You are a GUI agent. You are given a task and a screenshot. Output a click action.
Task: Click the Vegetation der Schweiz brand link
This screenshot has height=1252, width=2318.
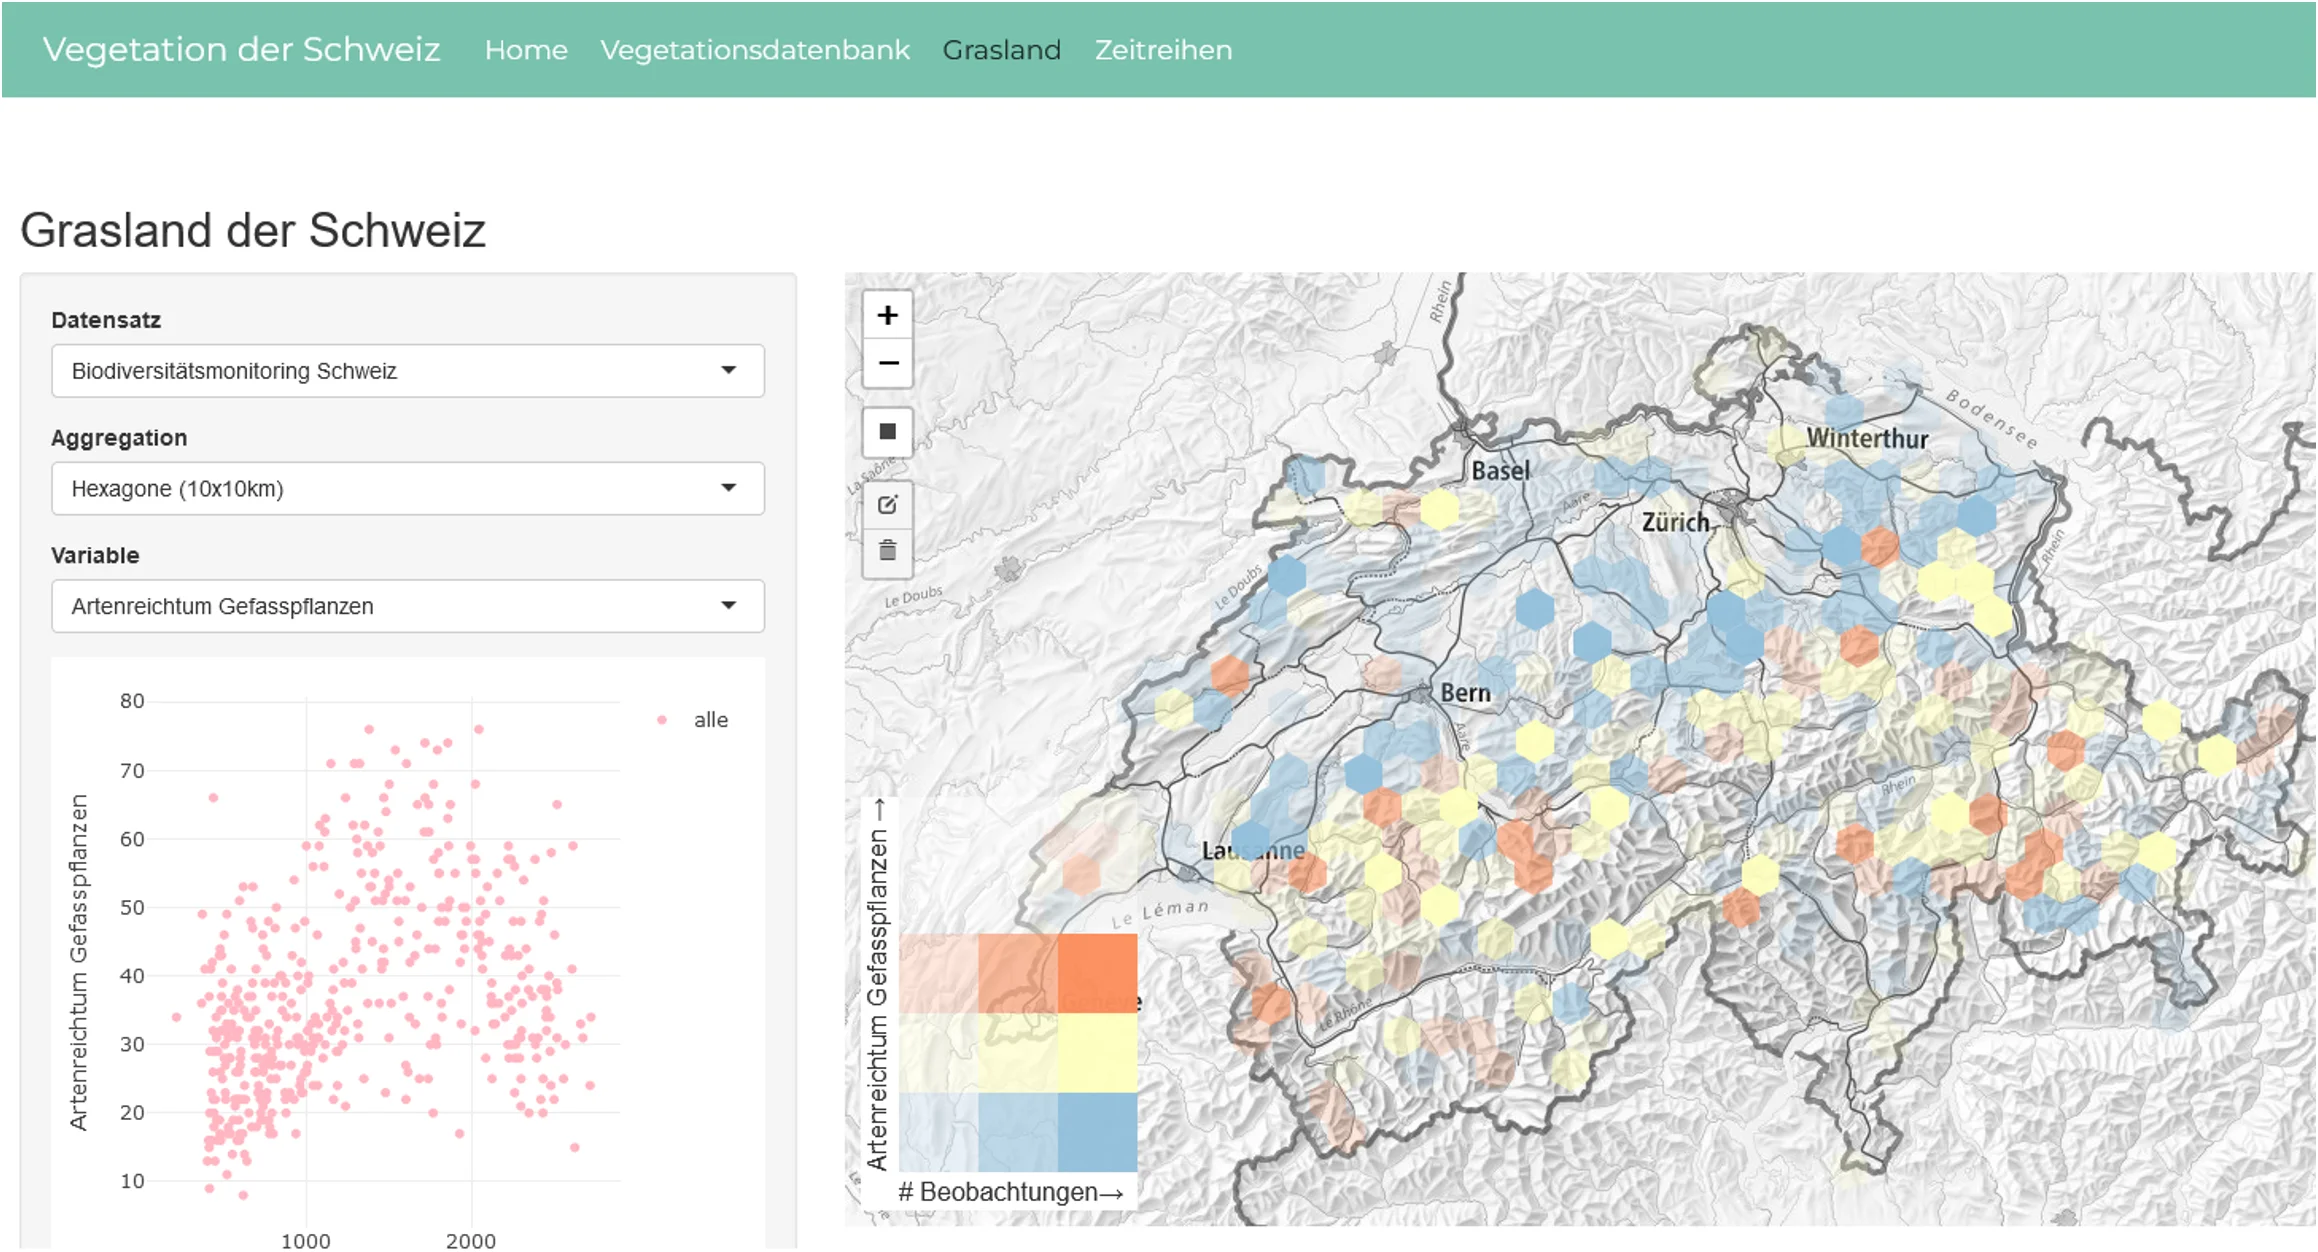(x=241, y=50)
